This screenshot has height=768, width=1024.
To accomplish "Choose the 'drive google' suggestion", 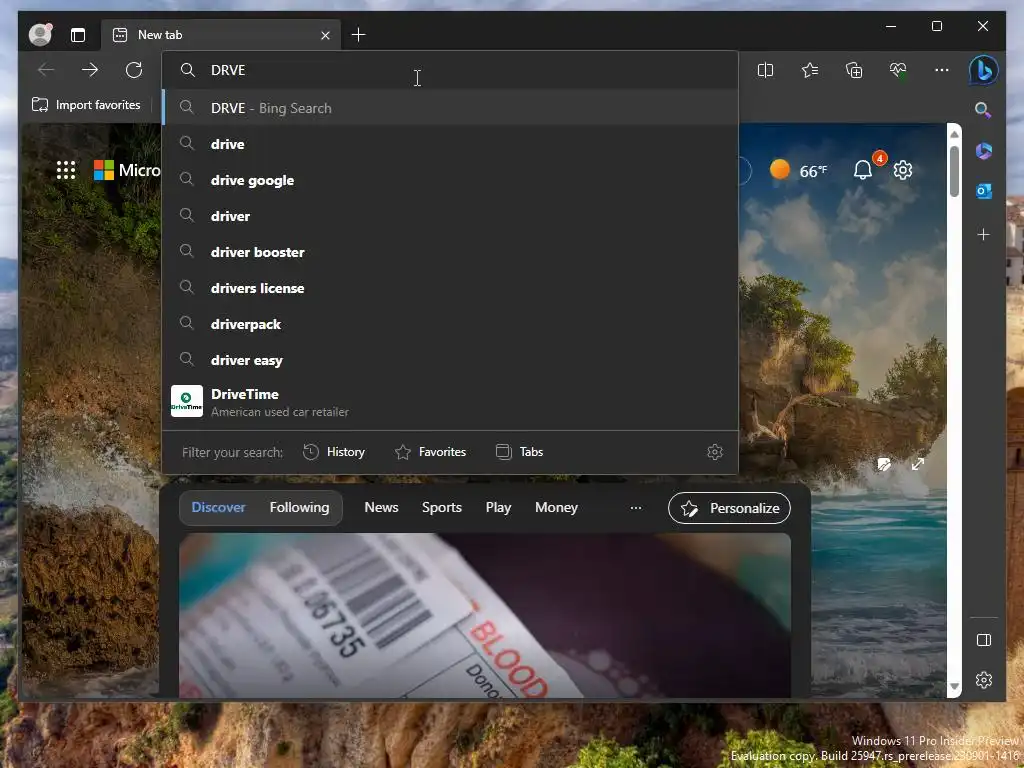I will (x=451, y=180).
